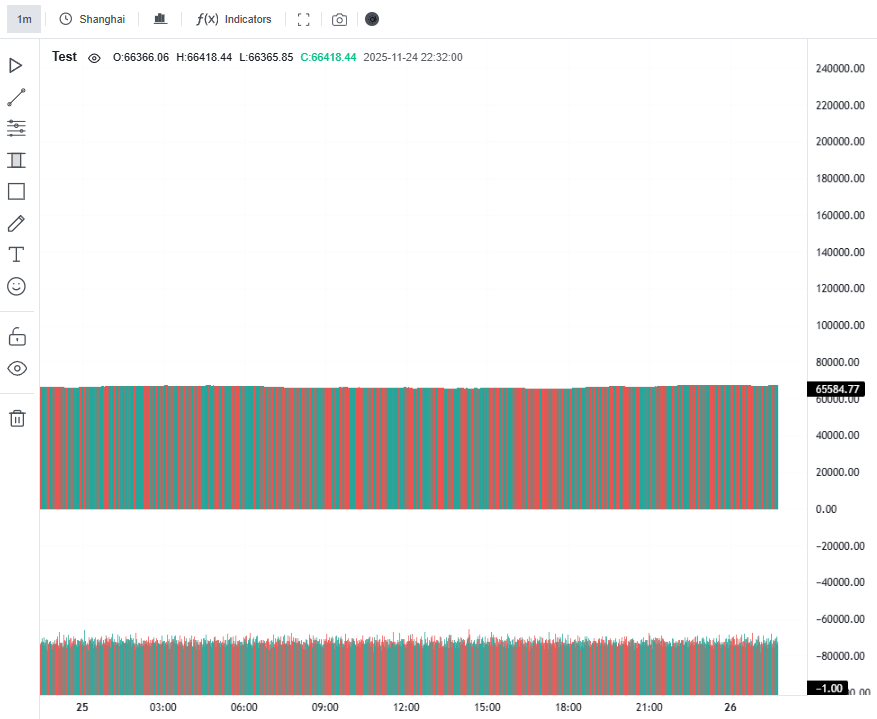Toggle the drawing lock padlock
The height and width of the screenshot is (719, 877).
coord(17,337)
